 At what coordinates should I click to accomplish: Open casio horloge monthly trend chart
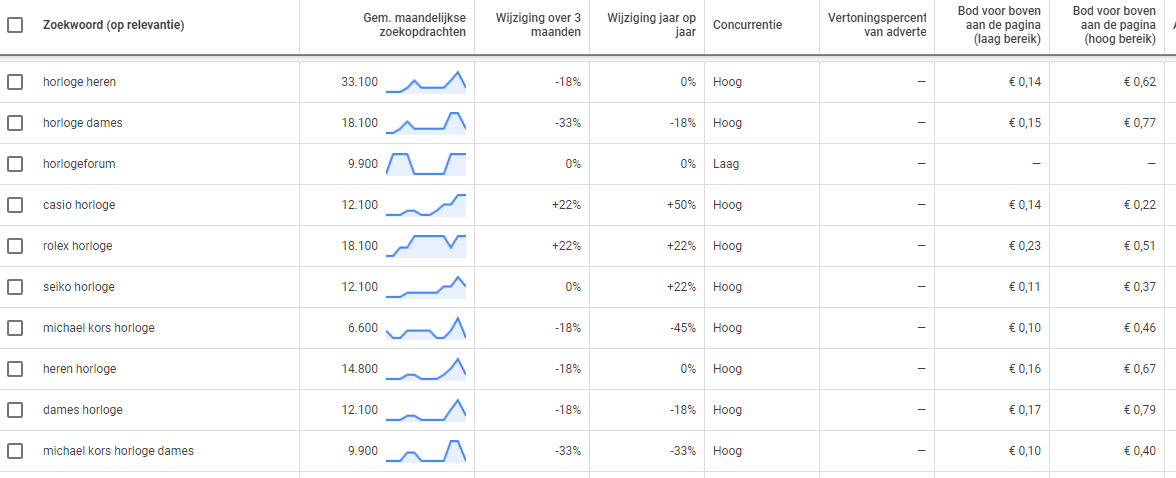[x=426, y=205]
